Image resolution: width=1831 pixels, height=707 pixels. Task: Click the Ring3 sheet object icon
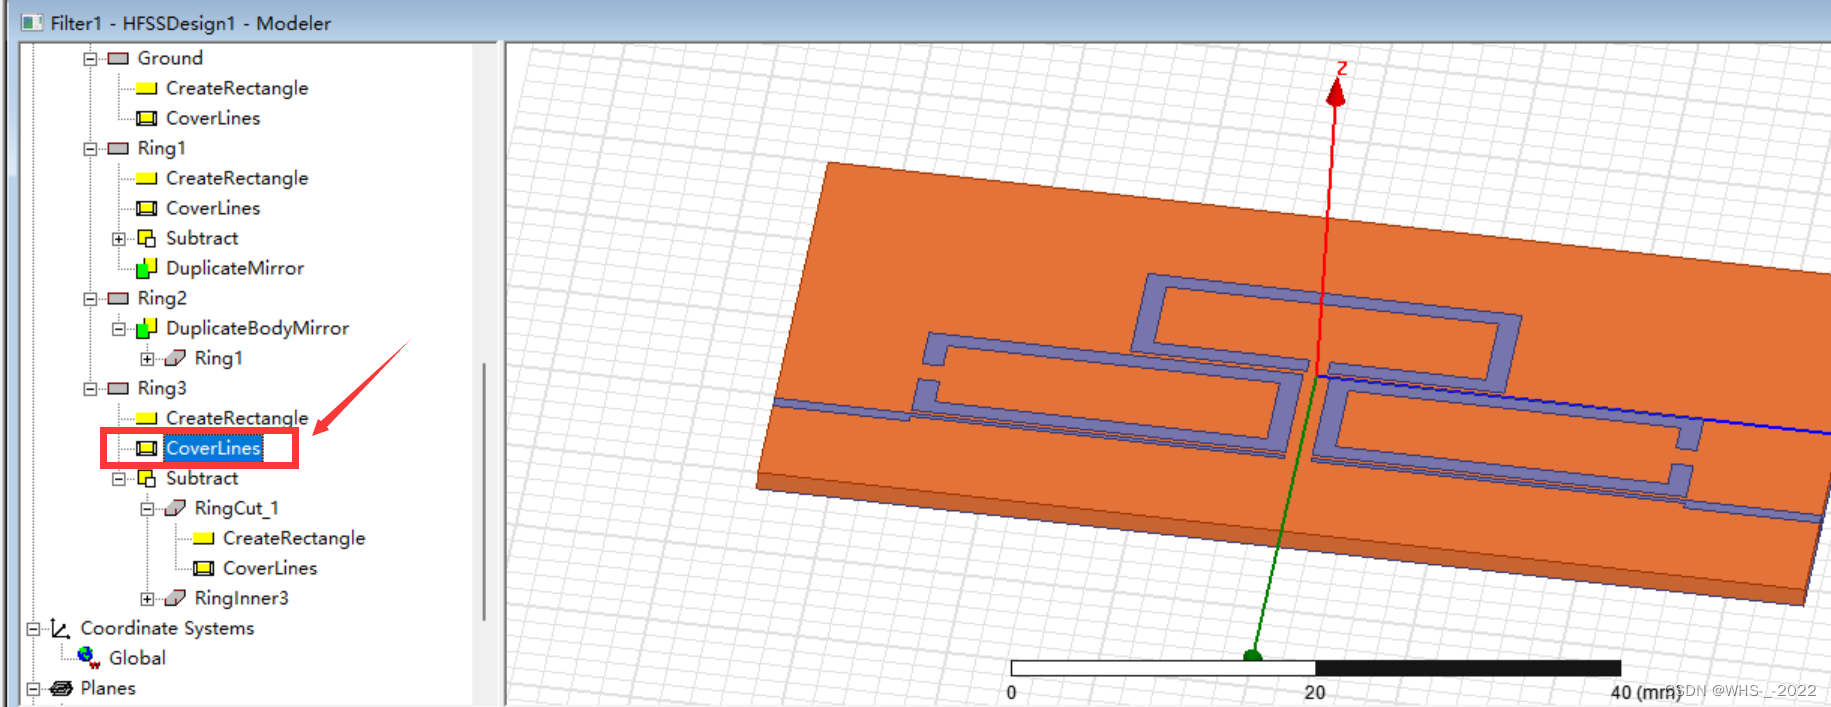pyautogui.click(x=118, y=389)
